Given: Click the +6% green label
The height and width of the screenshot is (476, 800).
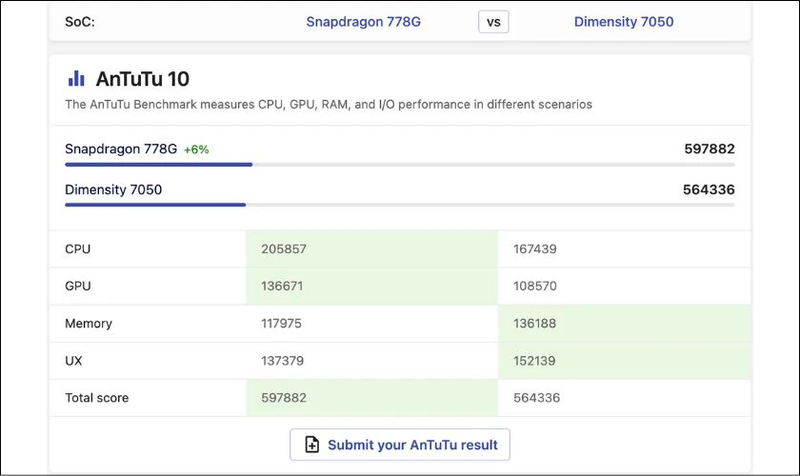Looking at the screenshot, I should [196, 149].
